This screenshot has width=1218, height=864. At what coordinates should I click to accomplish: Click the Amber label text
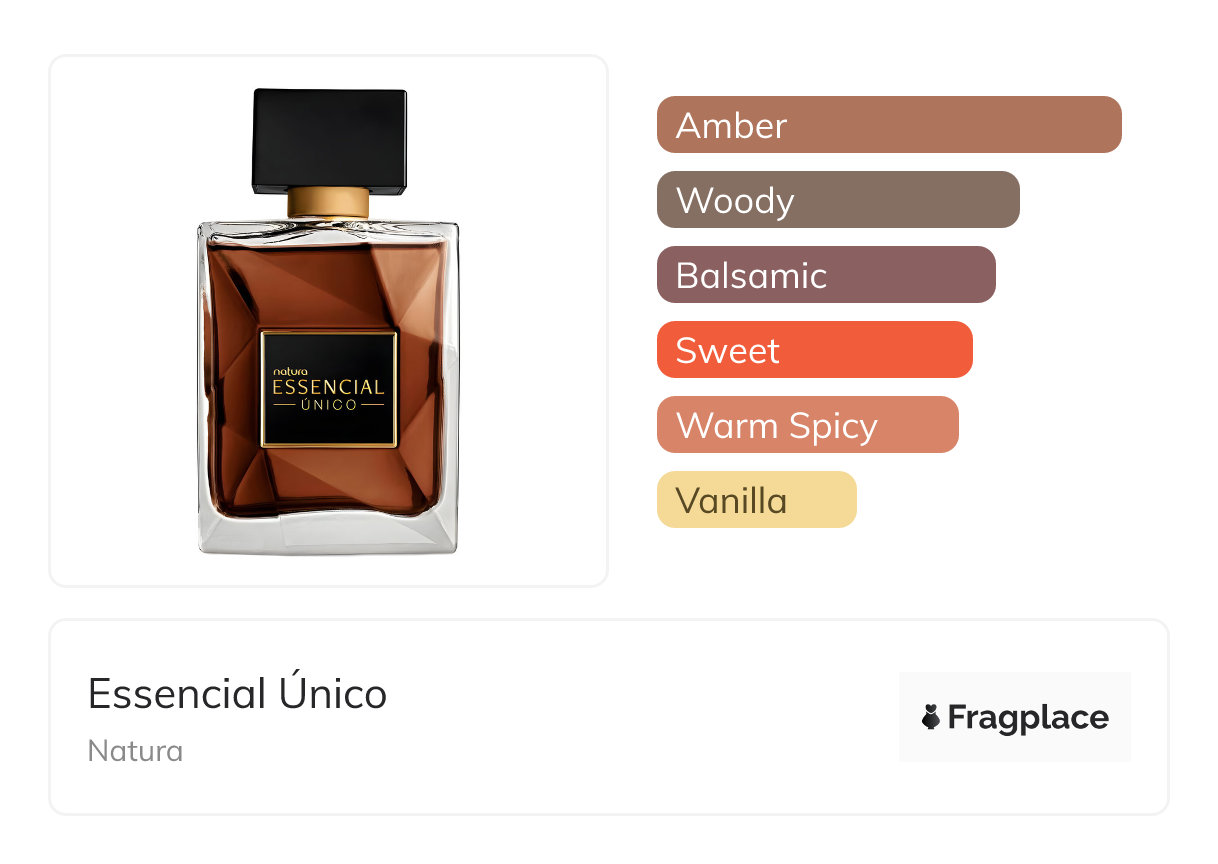point(731,126)
